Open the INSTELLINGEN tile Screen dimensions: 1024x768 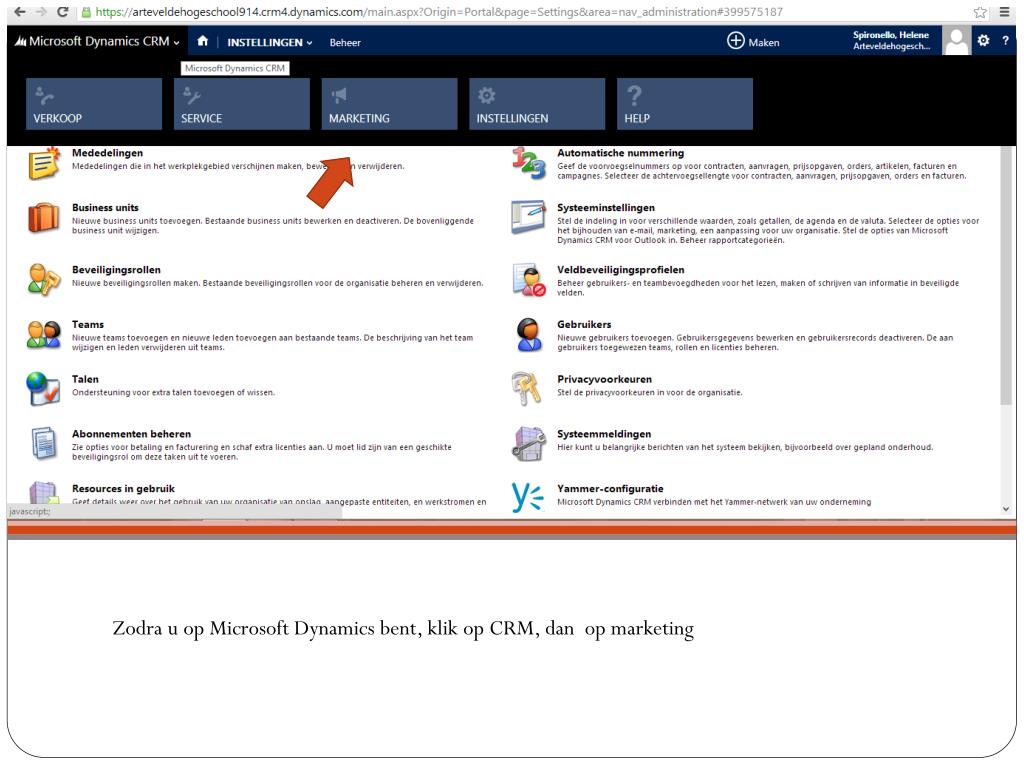(x=537, y=104)
